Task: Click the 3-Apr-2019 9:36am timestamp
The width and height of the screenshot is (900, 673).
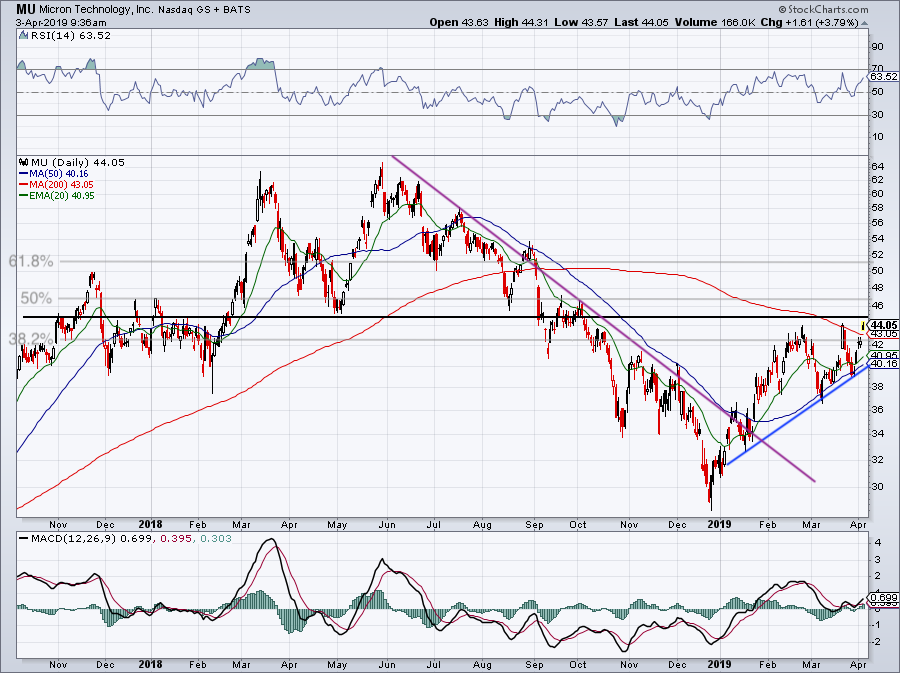Action: (x=60, y=22)
